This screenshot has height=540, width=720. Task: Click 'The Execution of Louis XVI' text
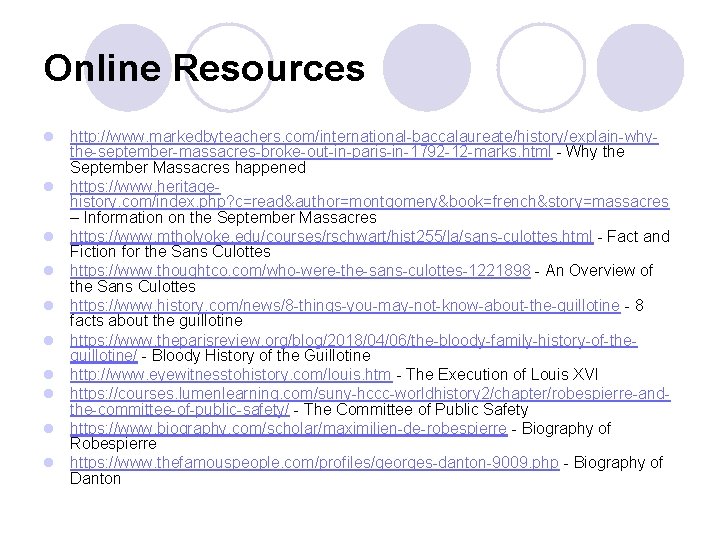502,375
